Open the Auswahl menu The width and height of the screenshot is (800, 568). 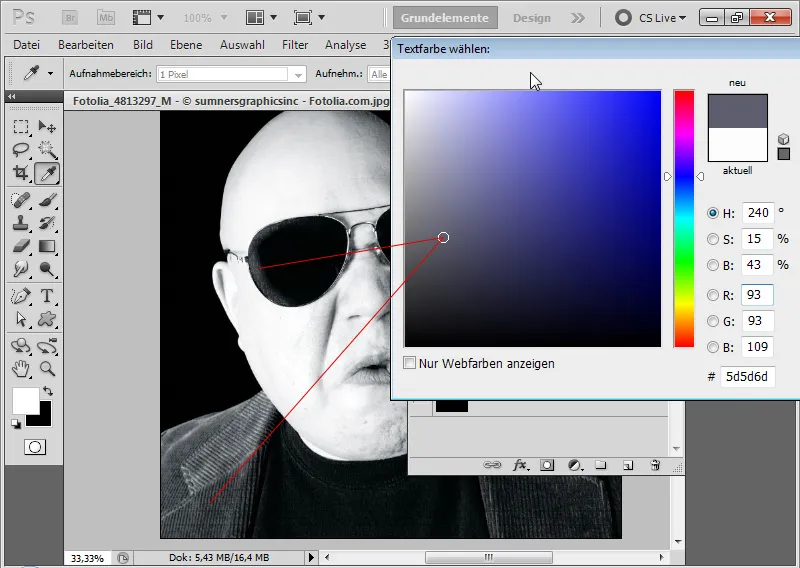pyautogui.click(x=242, y=45)
